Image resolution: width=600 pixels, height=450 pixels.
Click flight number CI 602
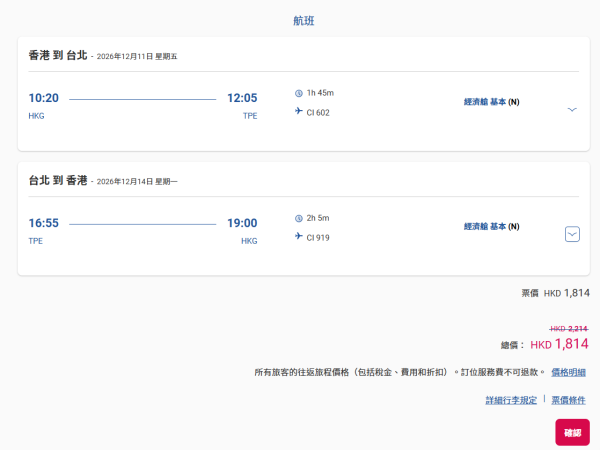click(x=318, y=112)
